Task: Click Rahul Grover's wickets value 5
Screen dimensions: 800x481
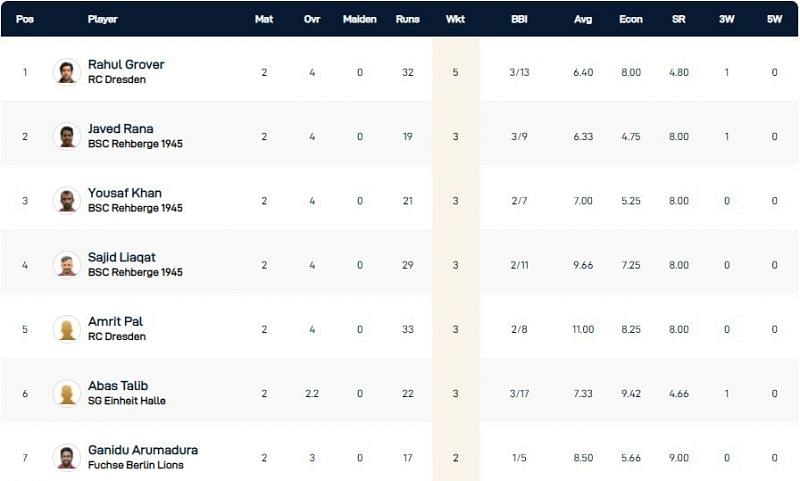Action: (455, 72)
